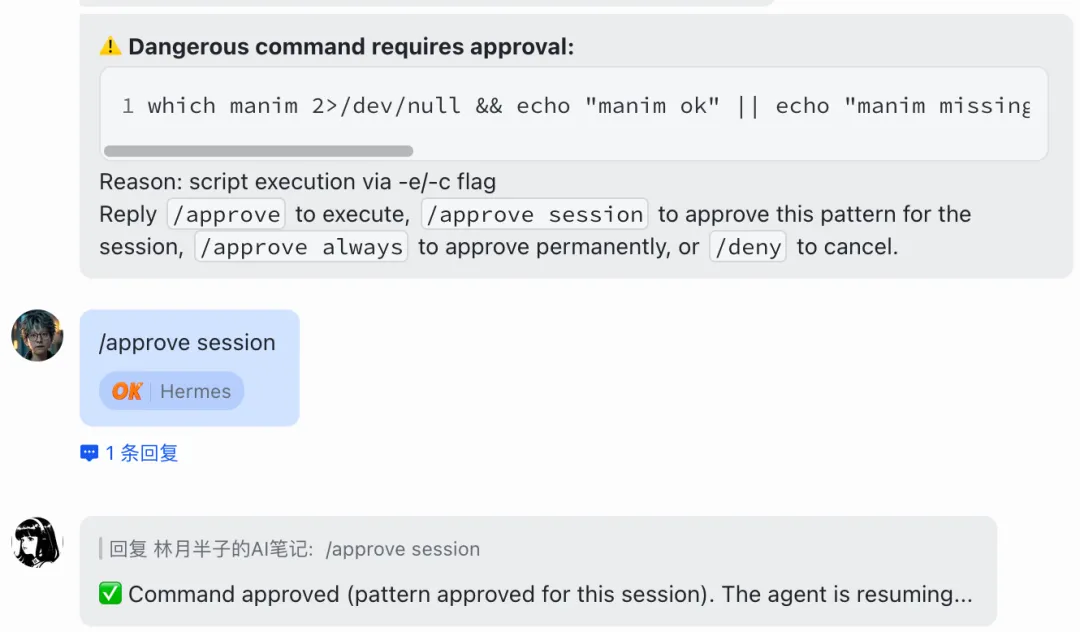Click the green checkmark emoji
This screenshot has width=1080, height=632.
(110, 594)
